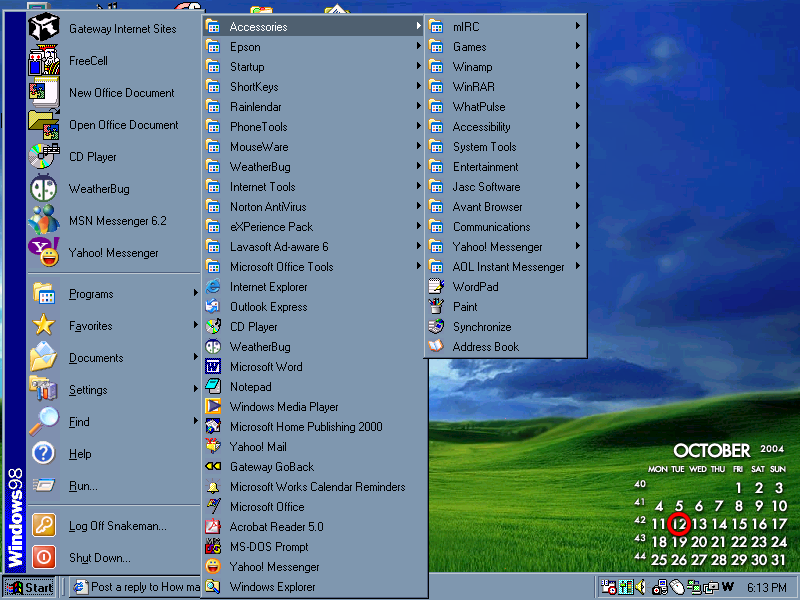Open the Norton AntiVirus program folder
Viewport: 800px width, 600px height.
tap(314, 207)
